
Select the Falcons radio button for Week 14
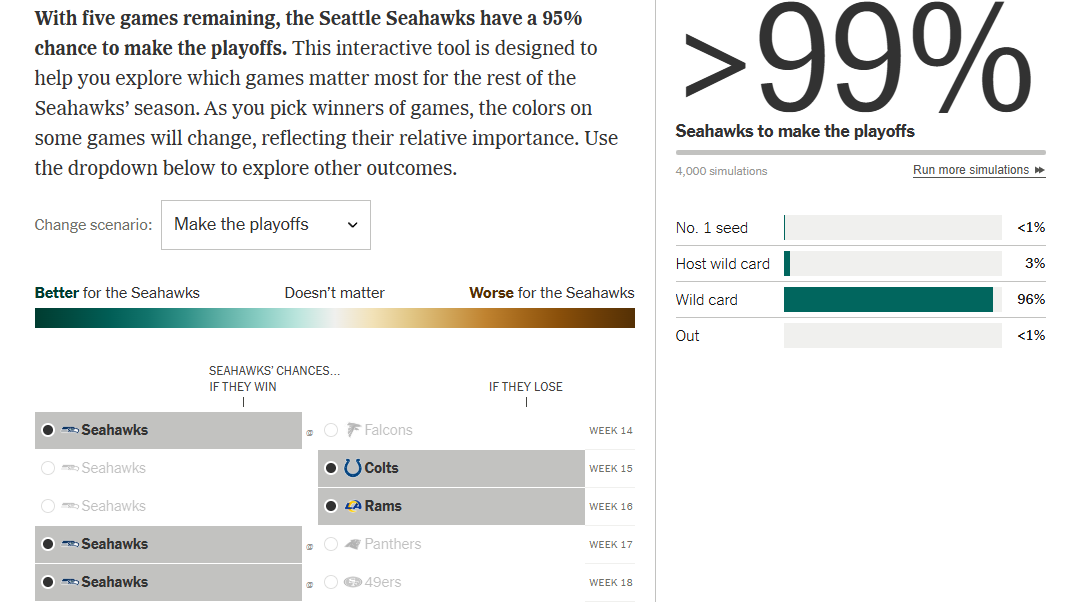[x=331, y=430]
